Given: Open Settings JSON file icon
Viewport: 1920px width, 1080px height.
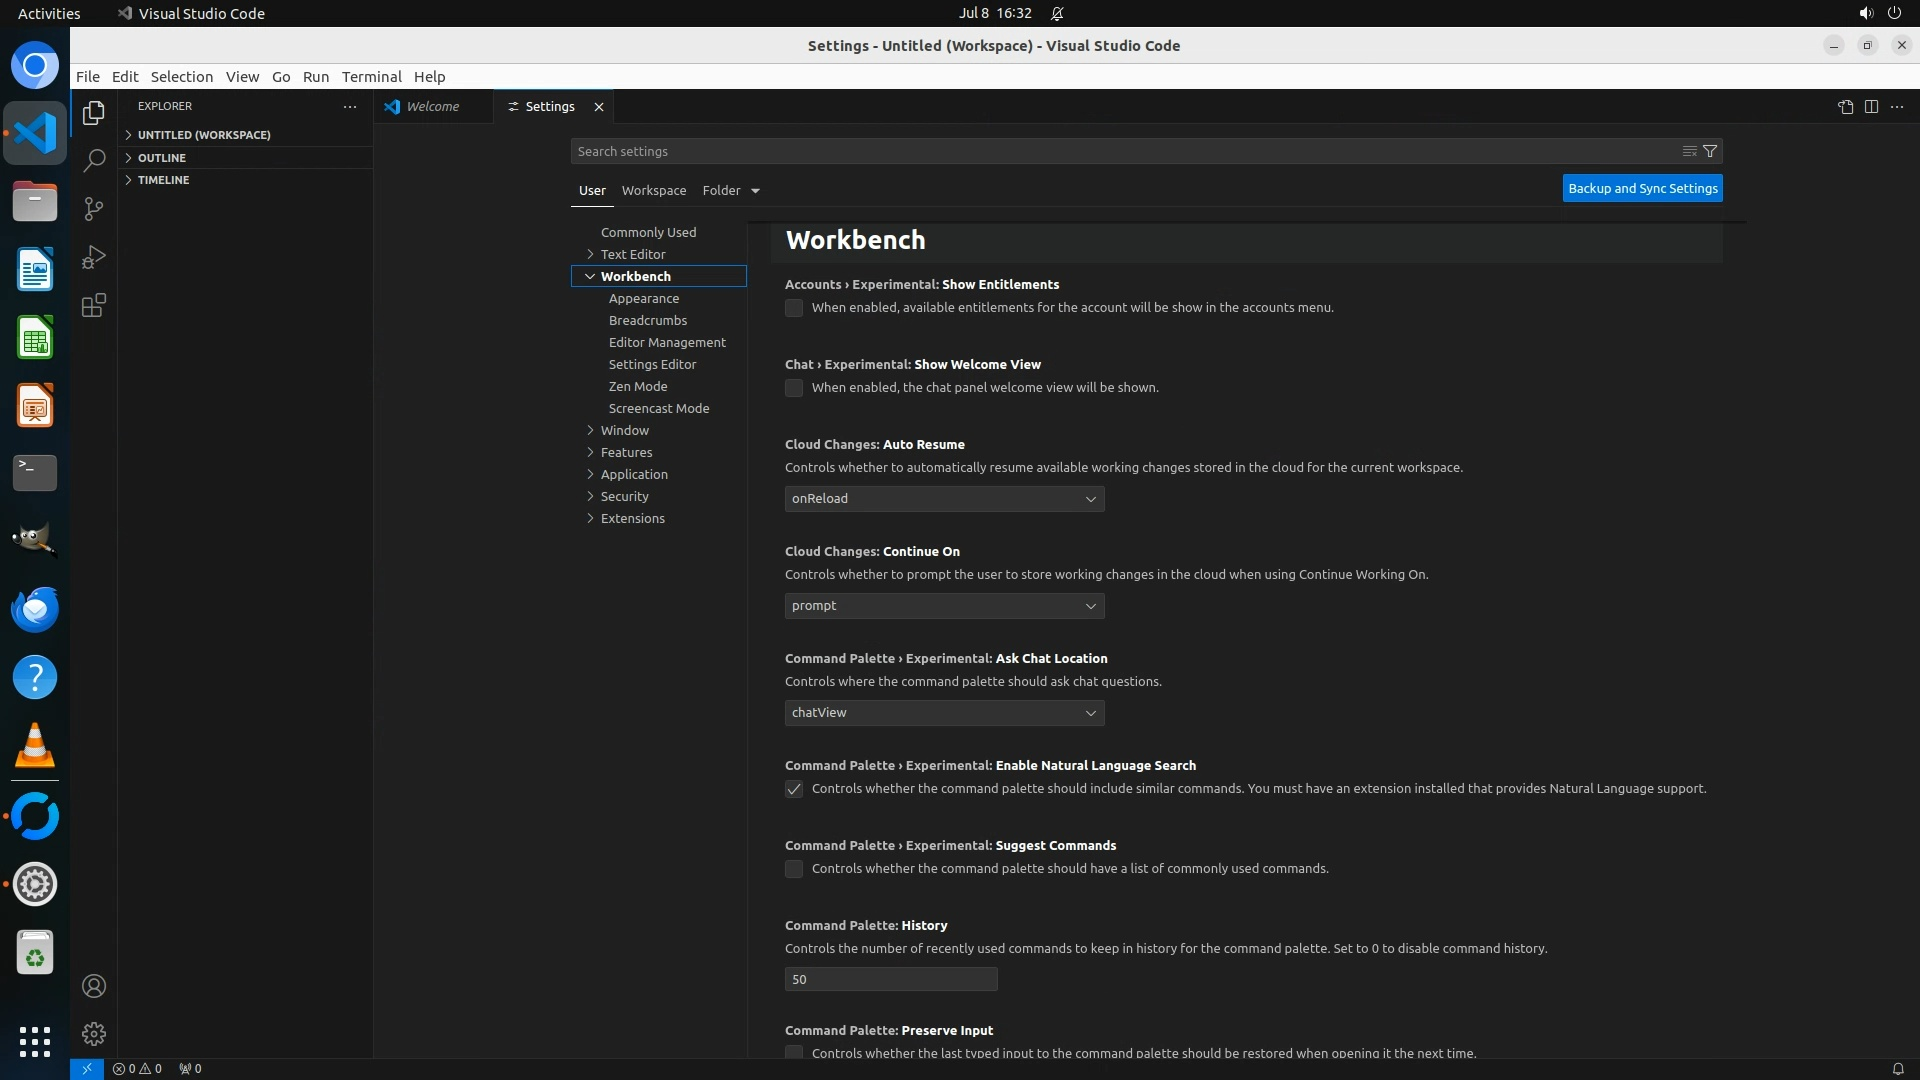Looking at the screenshot, I should pos(1845,107).
